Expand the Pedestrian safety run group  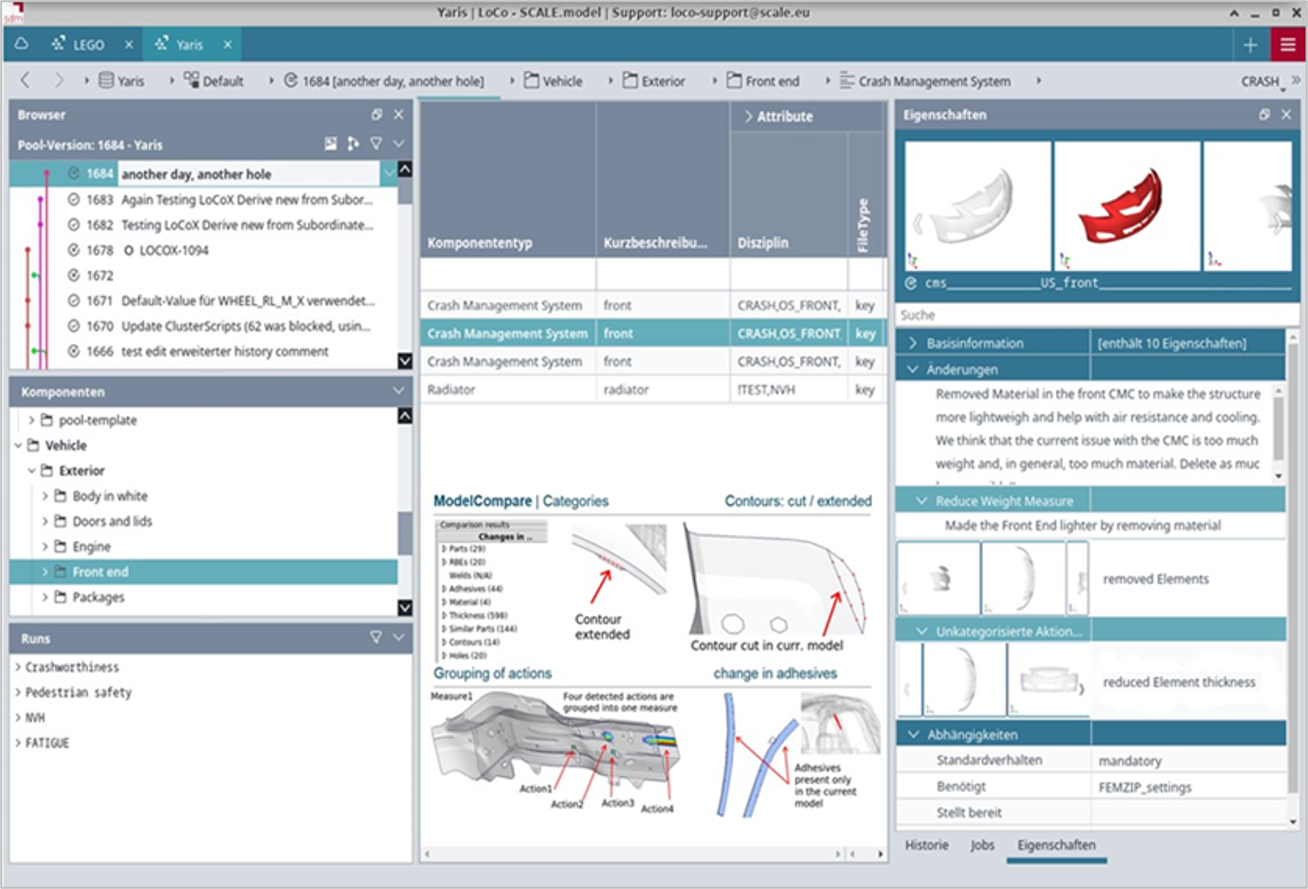coord(18,692)
